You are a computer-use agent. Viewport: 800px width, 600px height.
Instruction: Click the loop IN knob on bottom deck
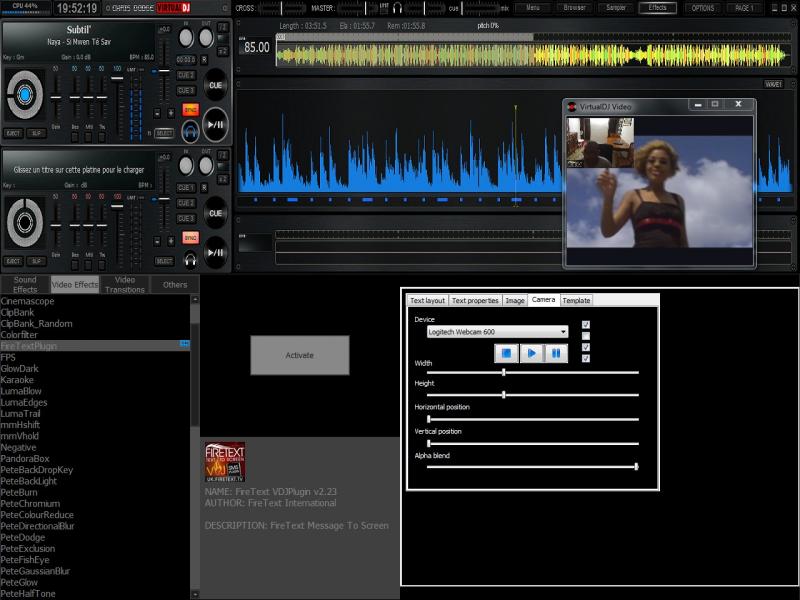coord(186,166)
